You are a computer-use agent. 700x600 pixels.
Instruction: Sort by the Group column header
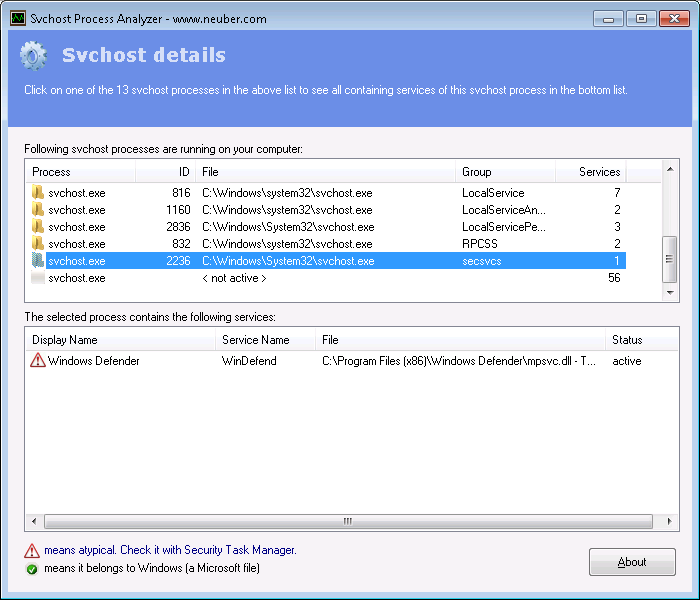coord(504,172)
